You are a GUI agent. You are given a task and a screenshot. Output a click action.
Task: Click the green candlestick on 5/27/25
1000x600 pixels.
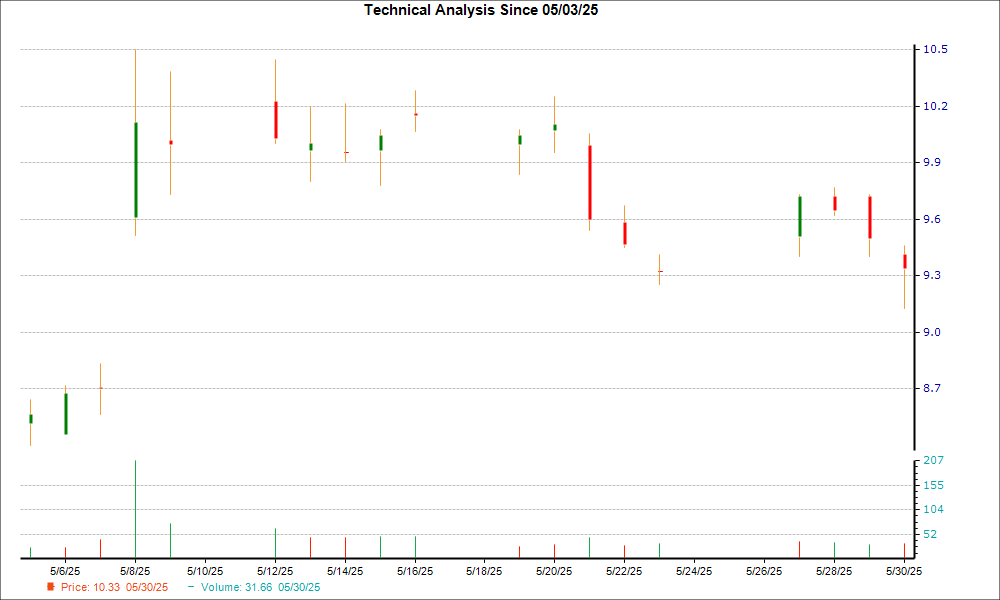799,216
